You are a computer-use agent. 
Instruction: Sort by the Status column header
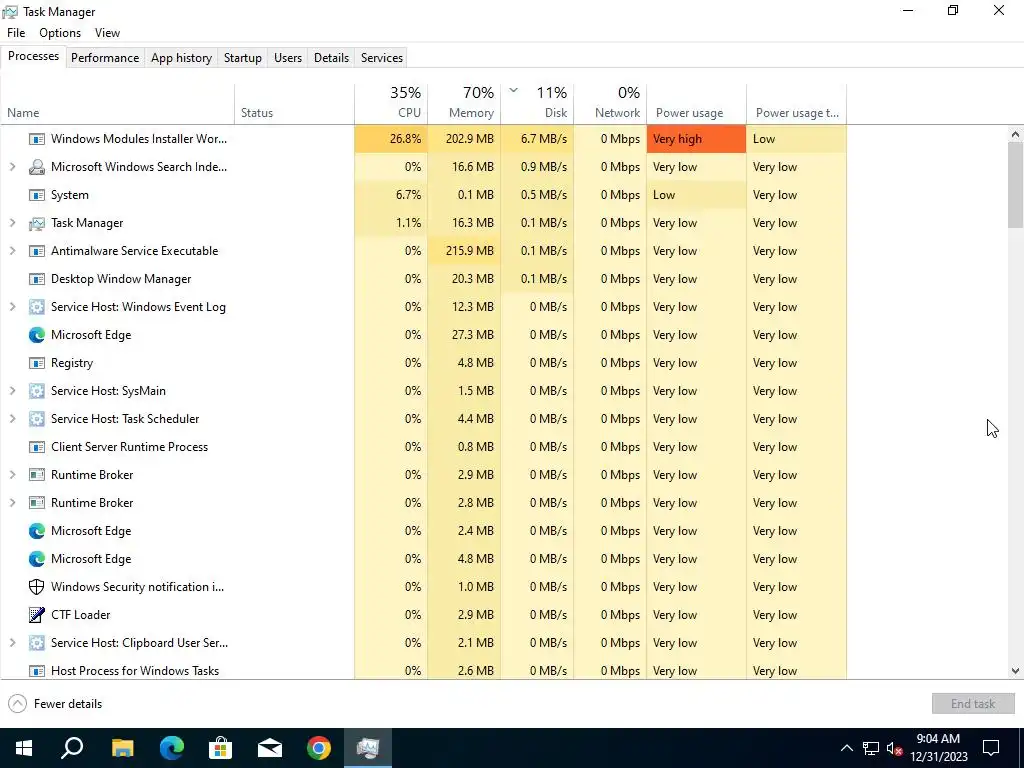pyautogui.click(x=295, y=103)
